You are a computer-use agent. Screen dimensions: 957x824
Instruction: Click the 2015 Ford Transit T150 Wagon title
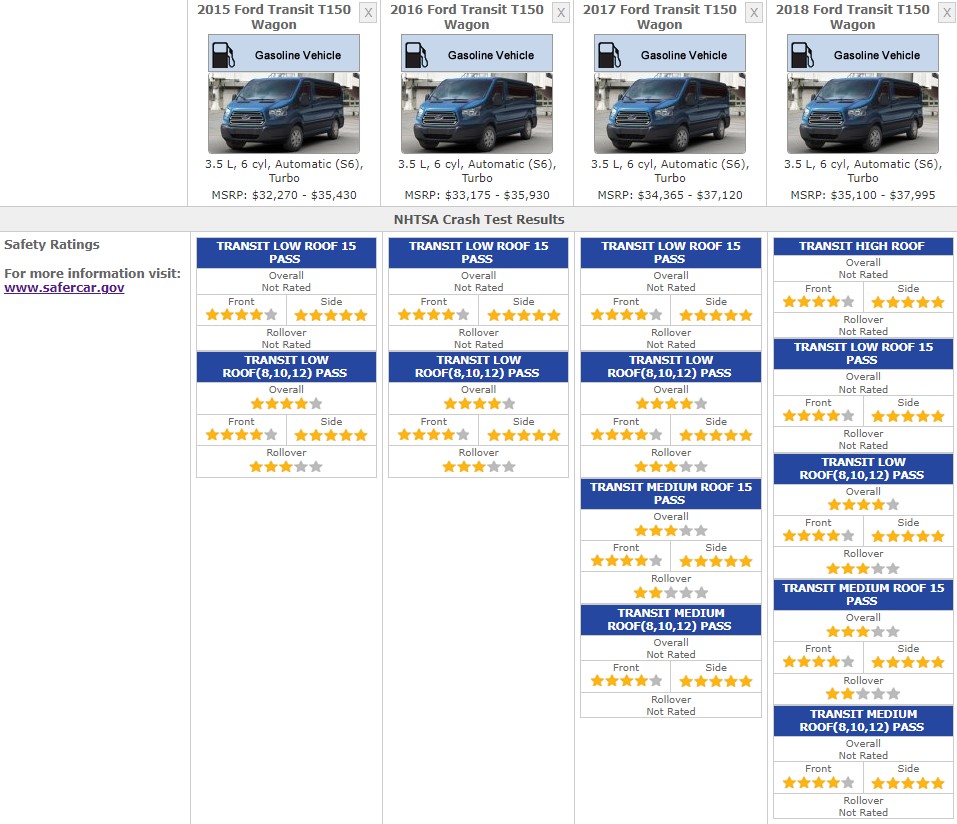274,17
